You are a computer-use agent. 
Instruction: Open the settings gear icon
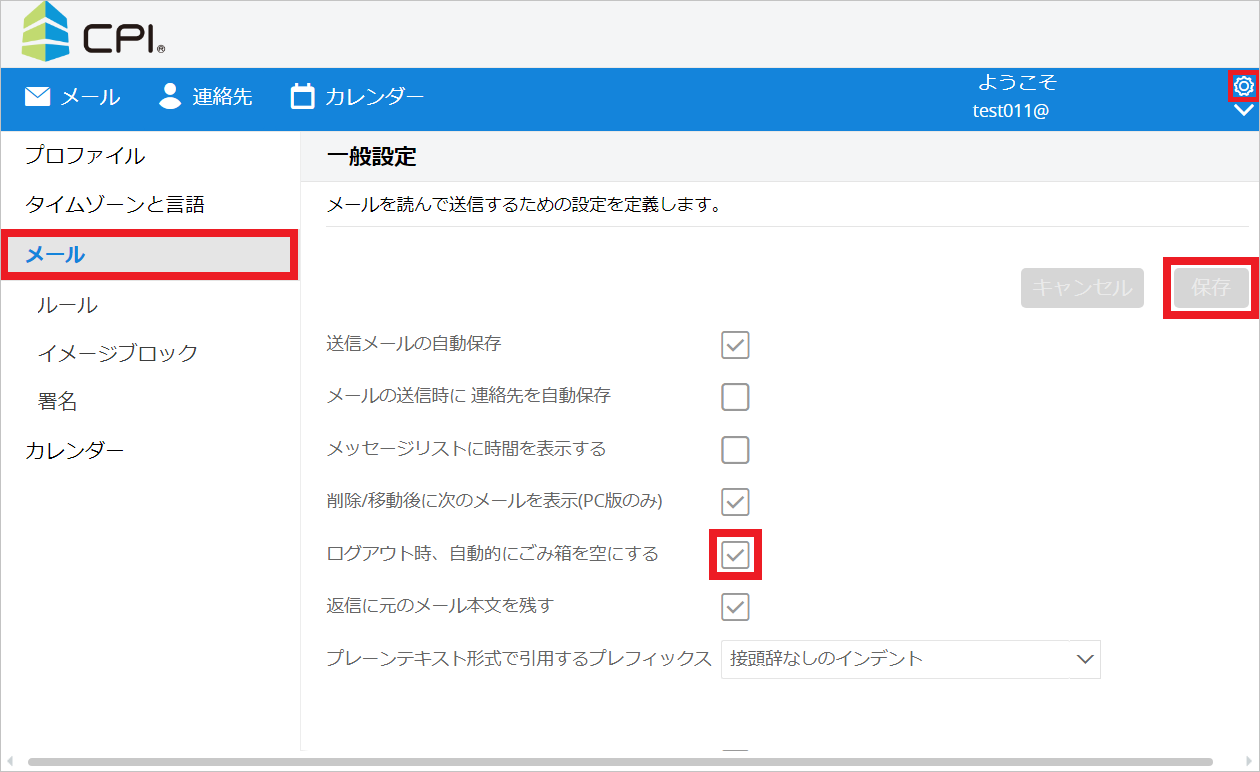click(x=1244, y=86)
